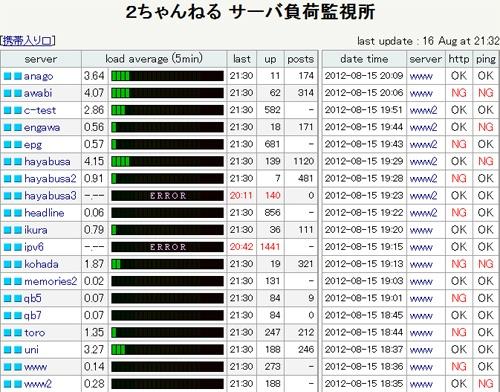This screenshot has width=500, height=392.
Task: Click the first blue square icon beside www2
Action: click(7, 384)
